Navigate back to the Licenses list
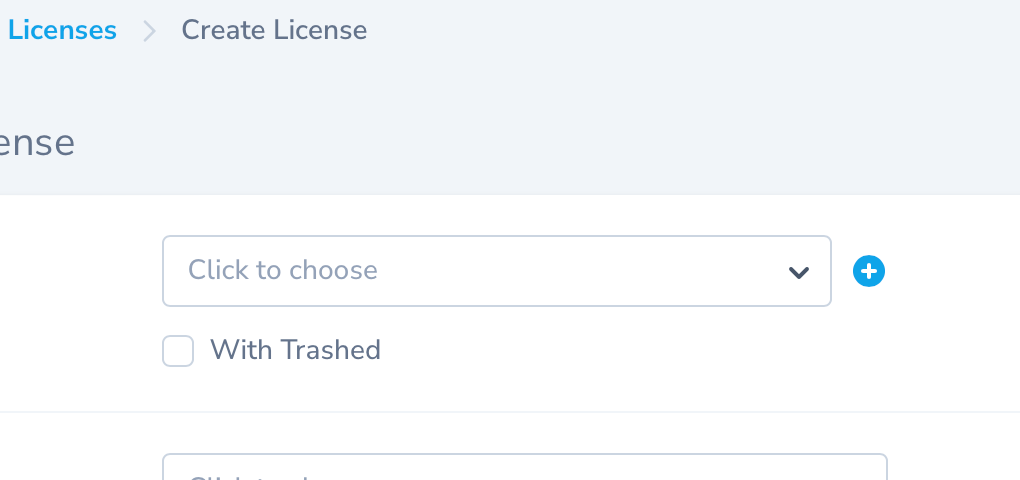The image size is (1020, 480). point(62,30)
